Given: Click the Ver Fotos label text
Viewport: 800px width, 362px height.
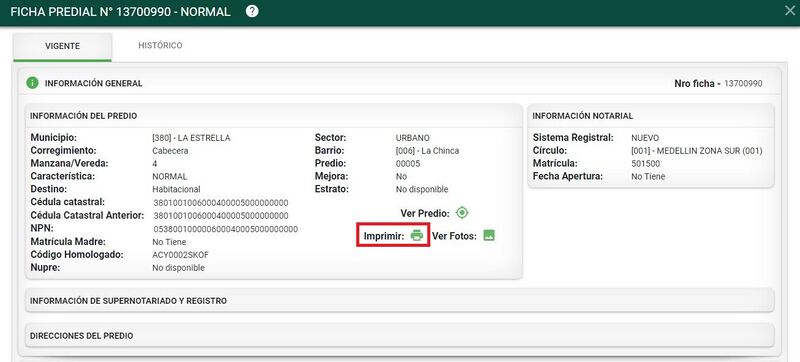Looking at the screenshot, I should 454,236.
